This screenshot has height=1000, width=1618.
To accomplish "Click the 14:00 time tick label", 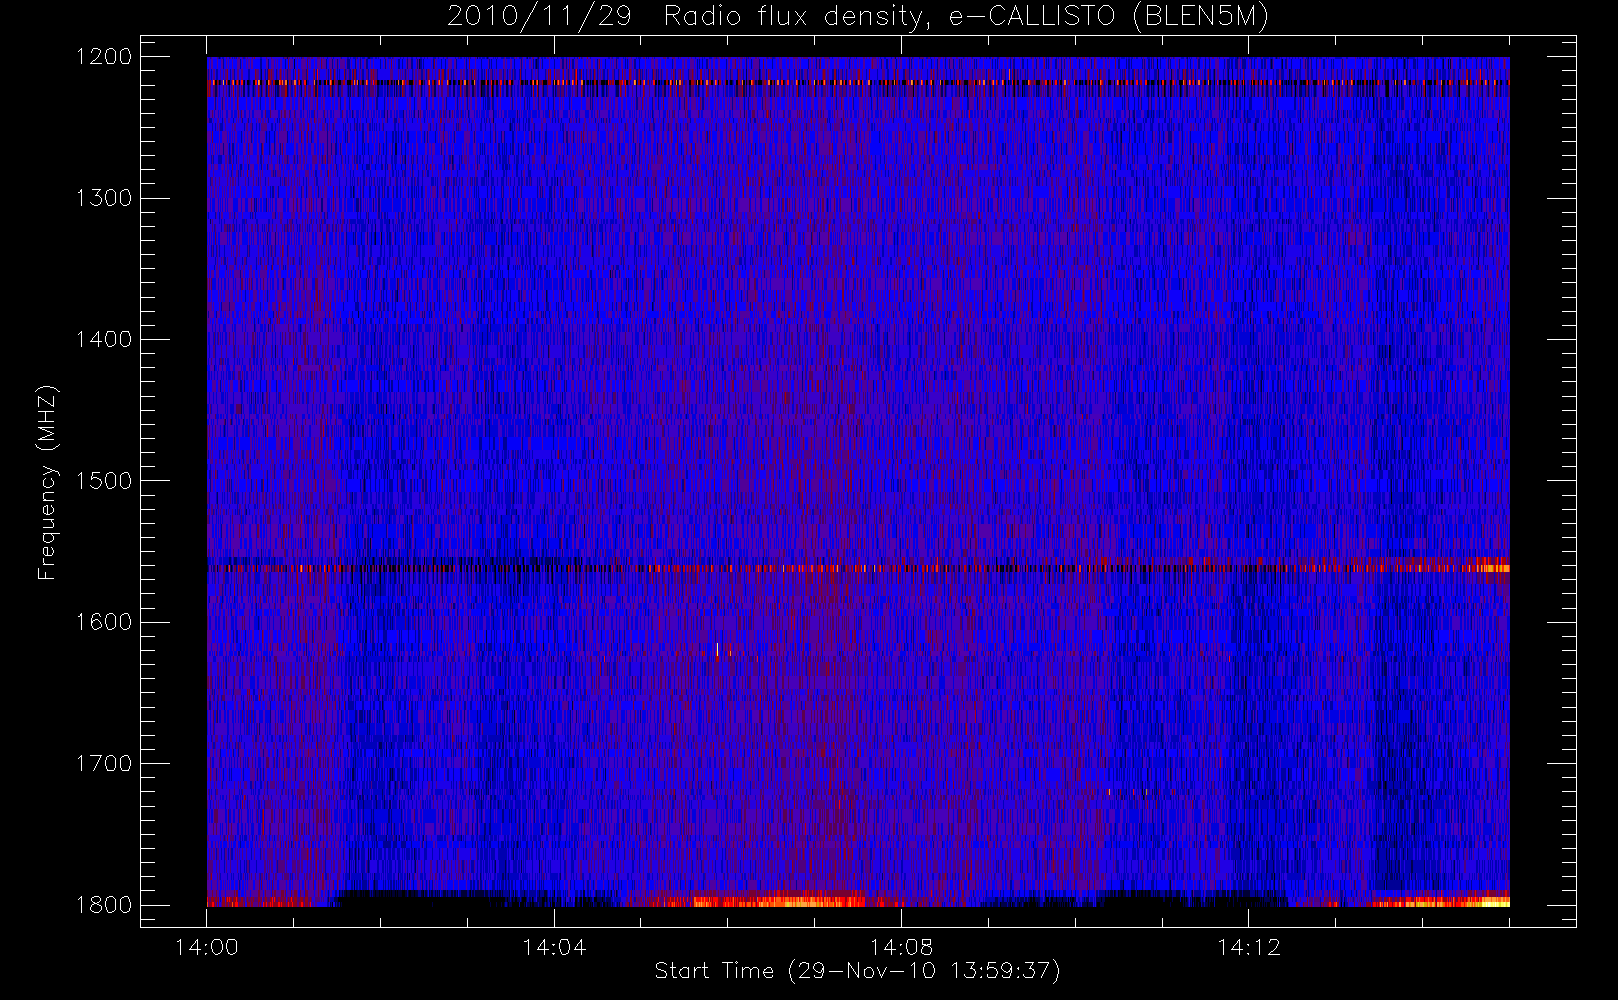I will click(x=207, y=947).
